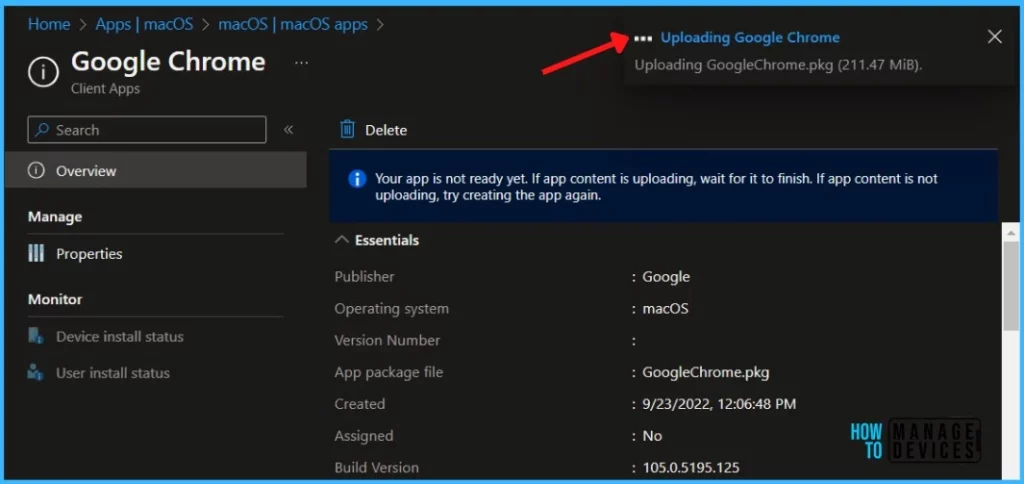Open User install status
This screenshot has width=1024, height=484.
tap(112, 373)
